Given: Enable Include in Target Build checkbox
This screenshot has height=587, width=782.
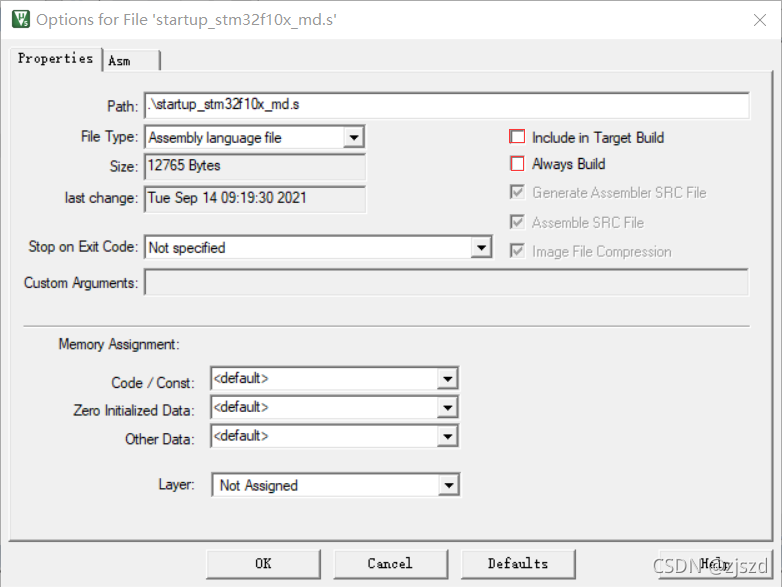Looking at the screenshot, I should pos(517,137).
